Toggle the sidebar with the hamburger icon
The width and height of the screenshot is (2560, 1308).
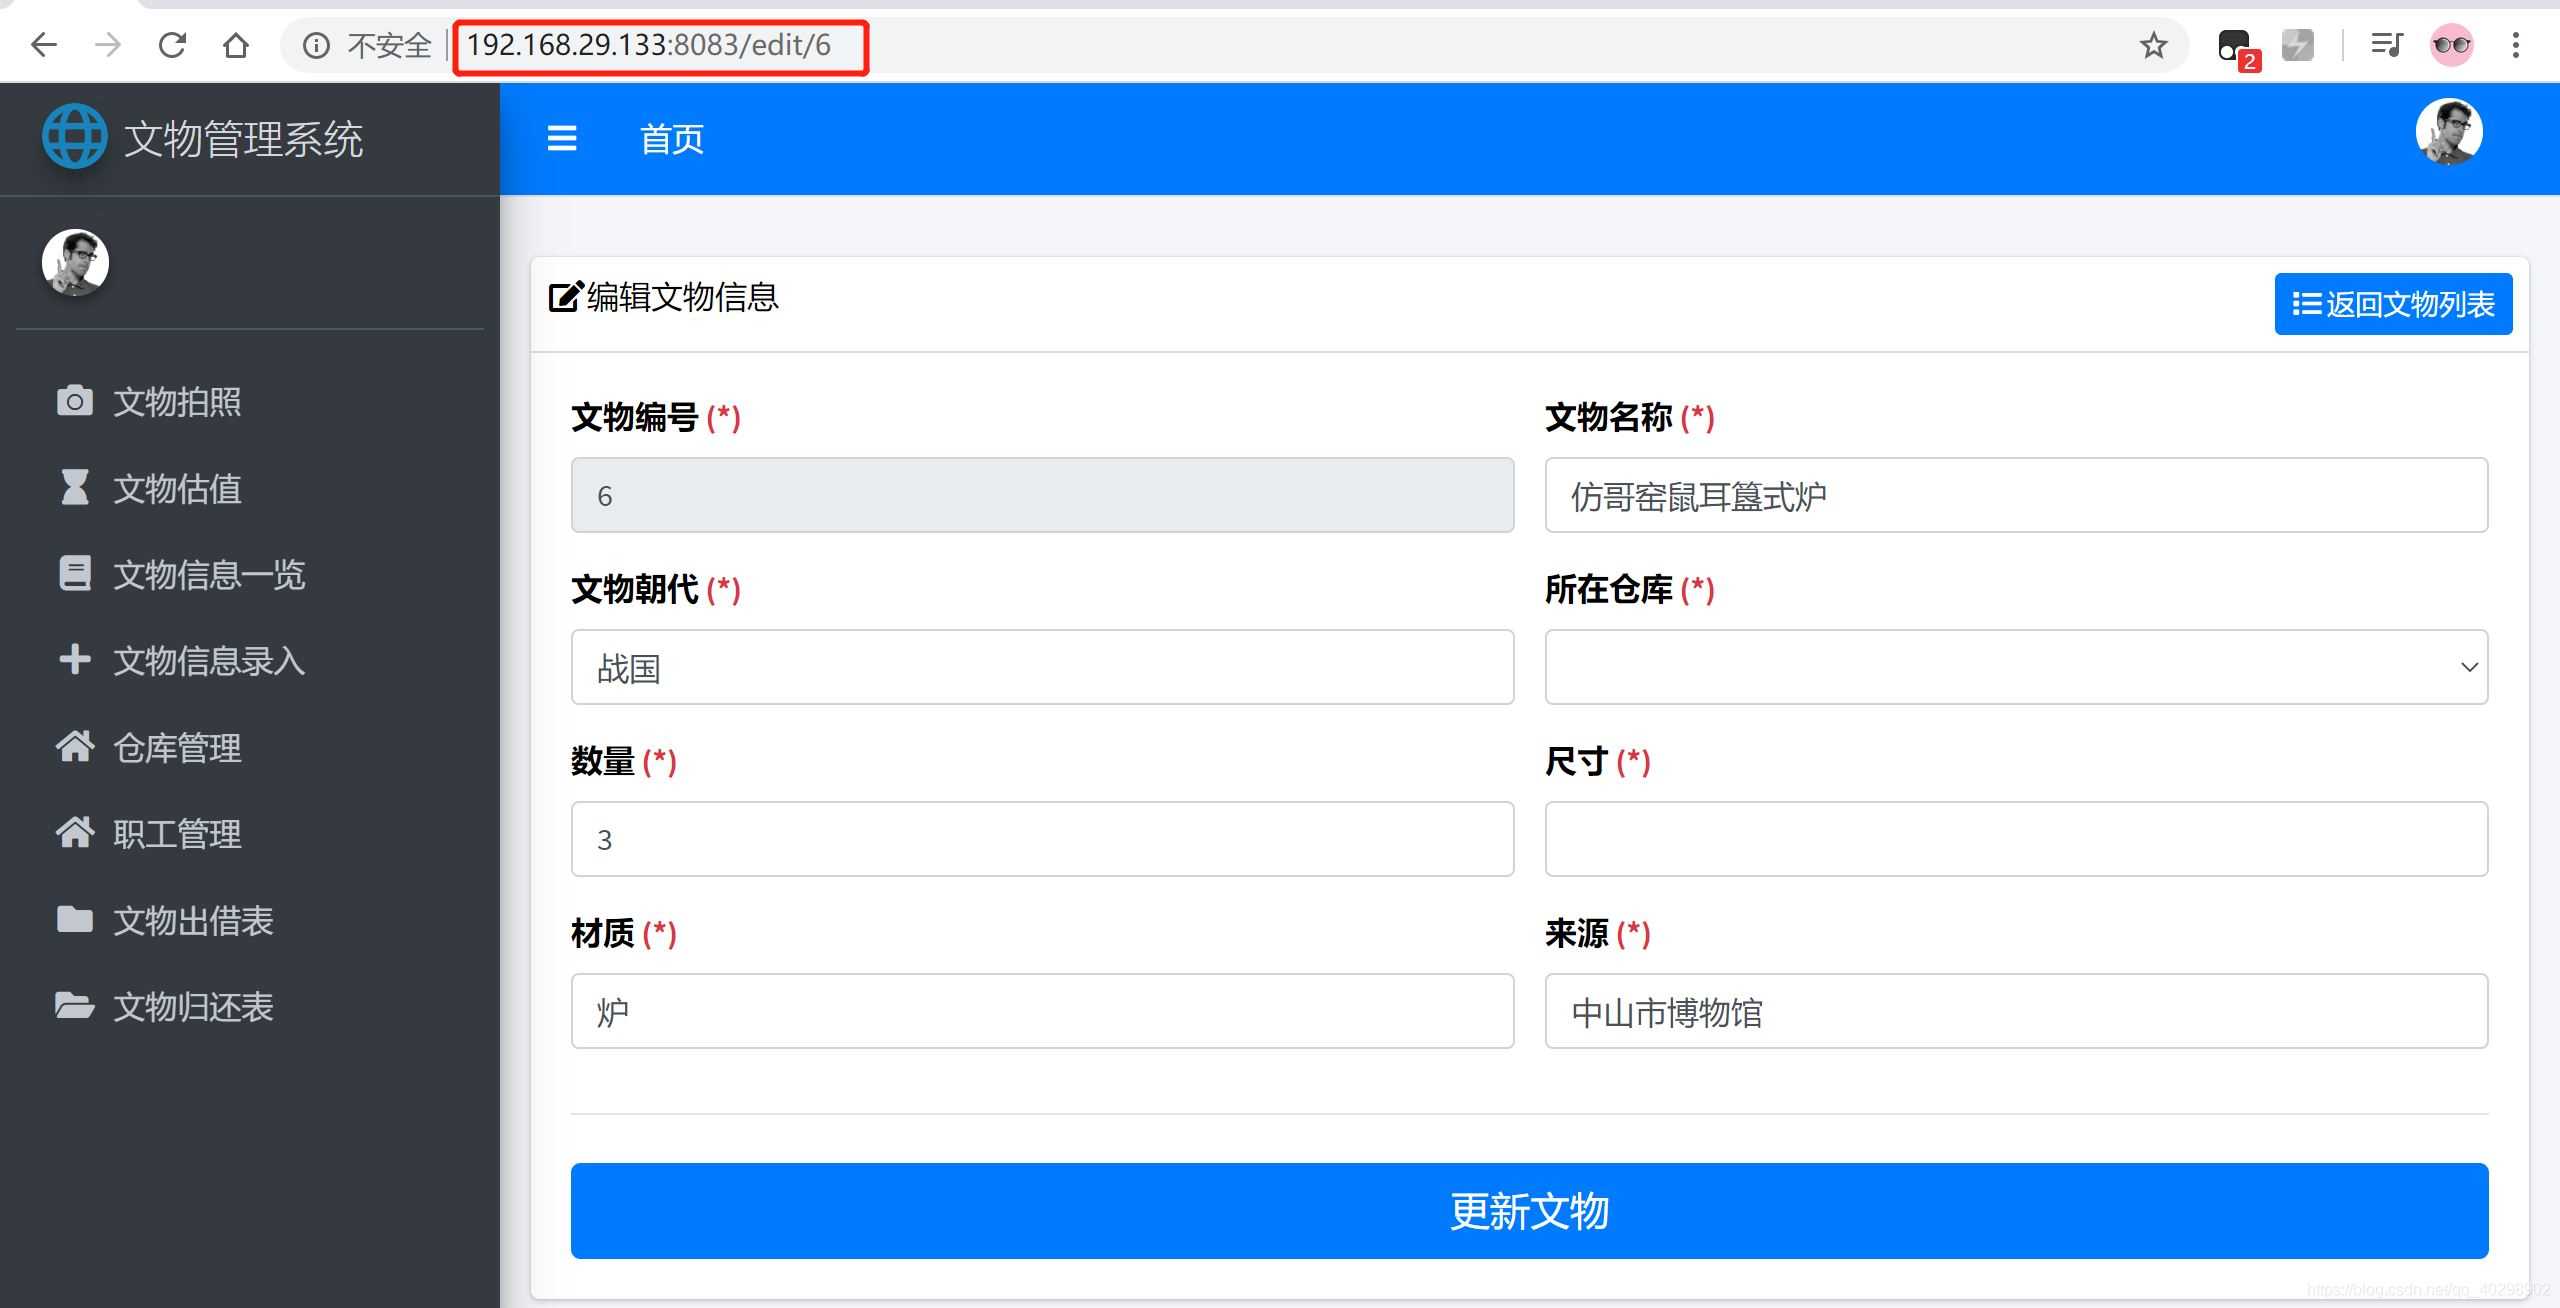(563, 139)
